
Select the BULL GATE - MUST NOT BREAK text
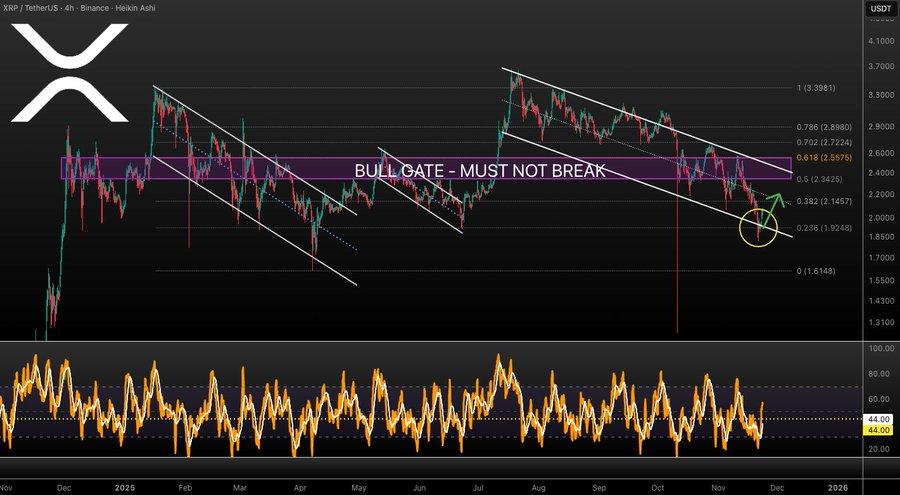(479, 171)
